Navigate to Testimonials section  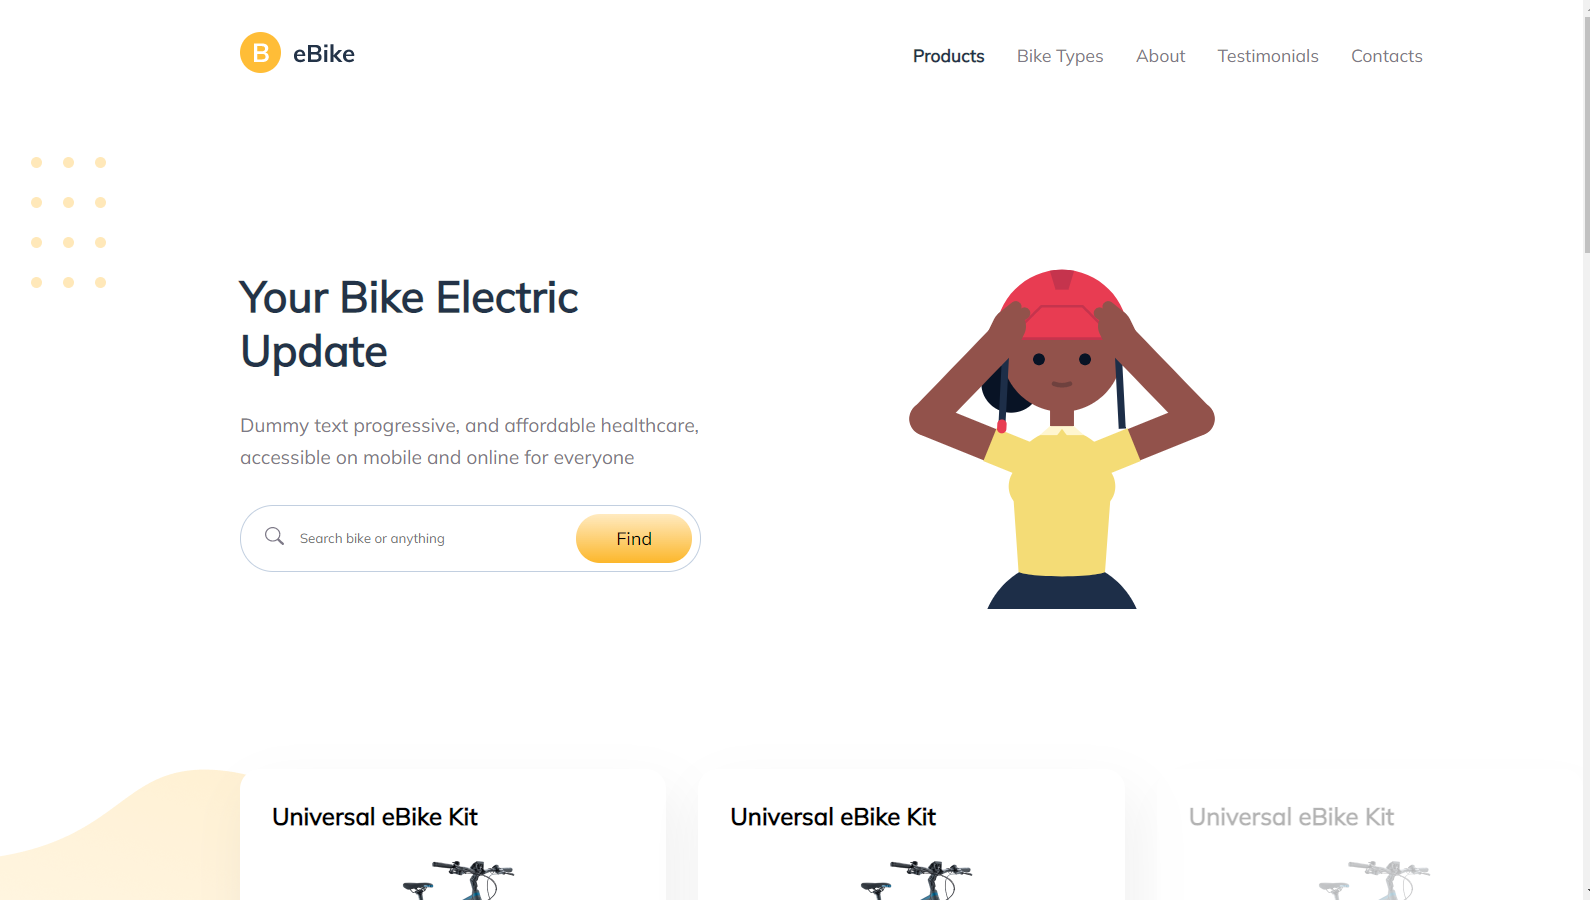point(1268,56)
